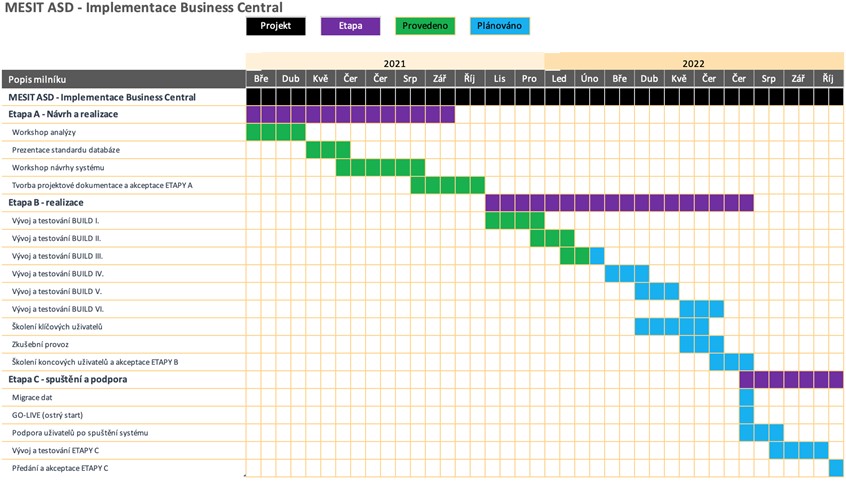The image size is (846, 482).
Task: Select the purple Etapa legend box
Action: (x=350, y=26)
